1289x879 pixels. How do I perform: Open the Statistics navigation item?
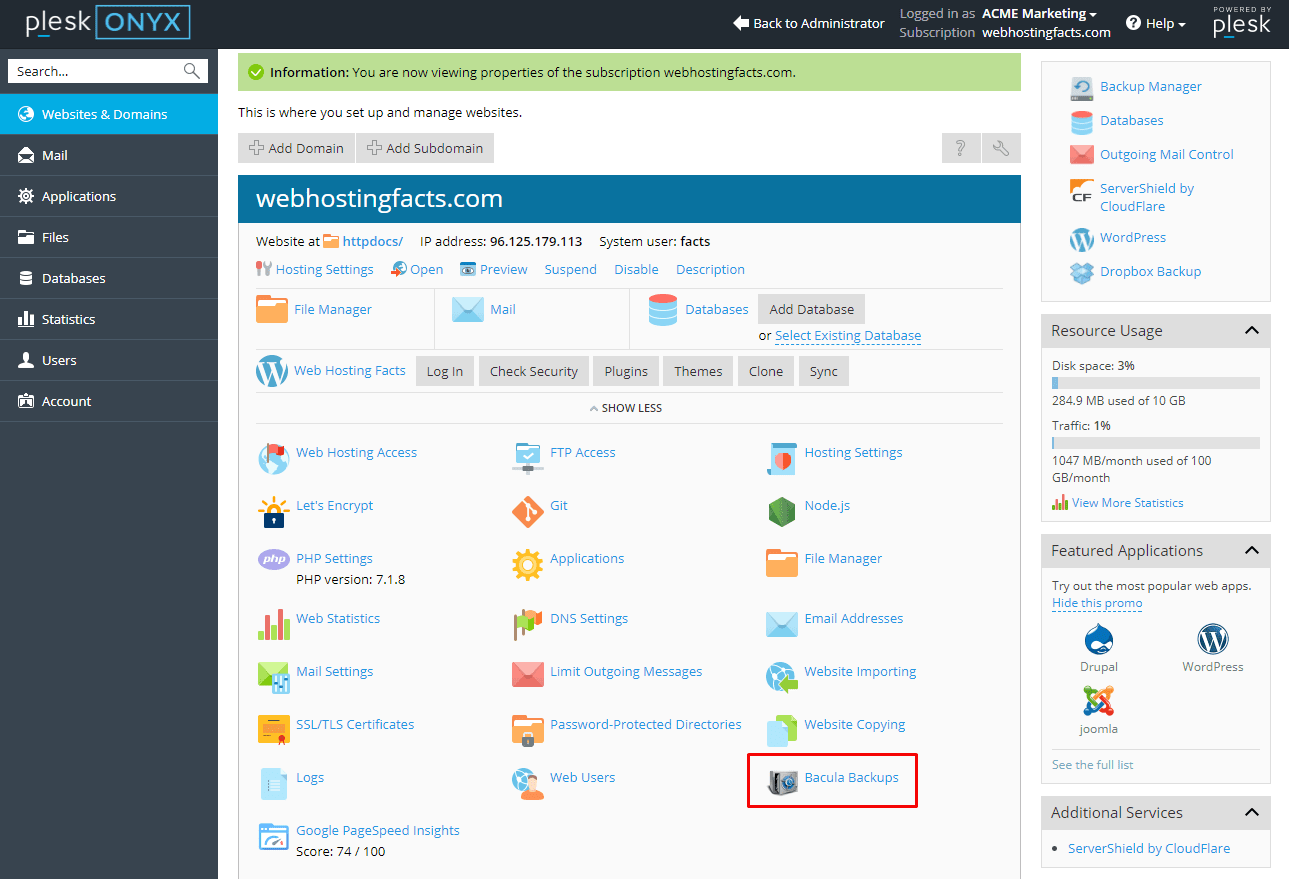tap(109, 319)
